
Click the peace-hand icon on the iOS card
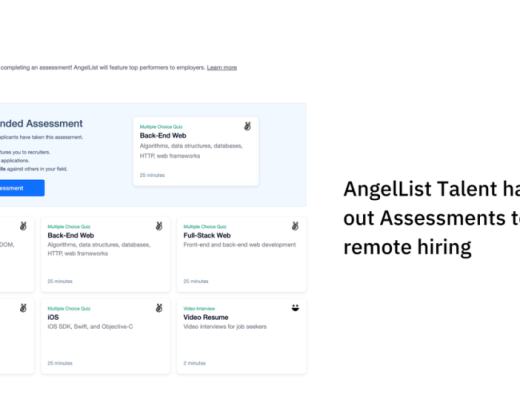(x=159, y=308)
